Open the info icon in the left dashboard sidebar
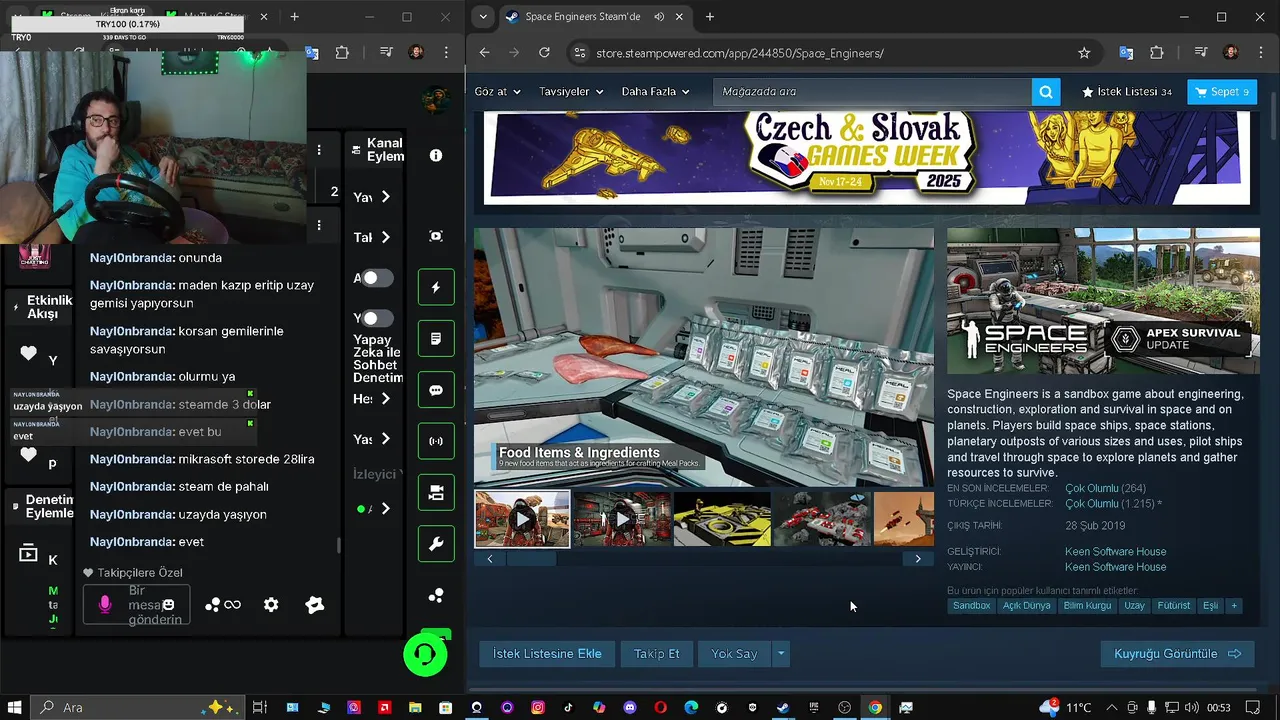 [x=436, y=155]
